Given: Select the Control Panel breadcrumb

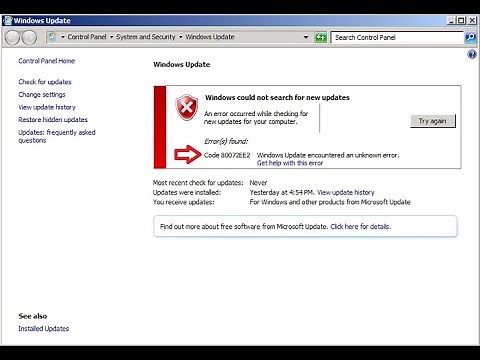Looking at the screenshot, I should (87, 37).
